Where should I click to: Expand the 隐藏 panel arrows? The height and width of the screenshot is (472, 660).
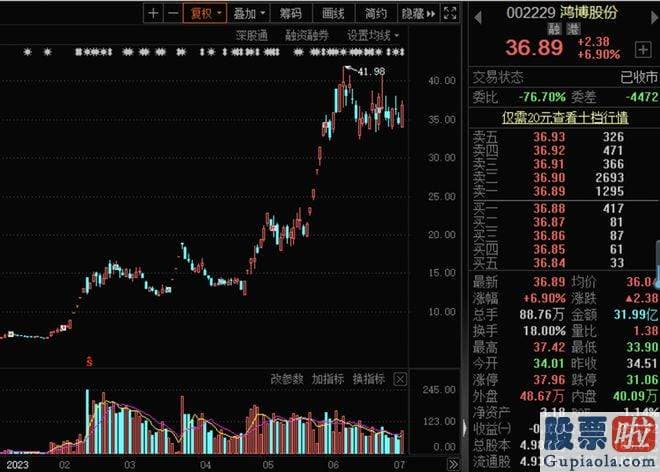[x=418, y=14]
